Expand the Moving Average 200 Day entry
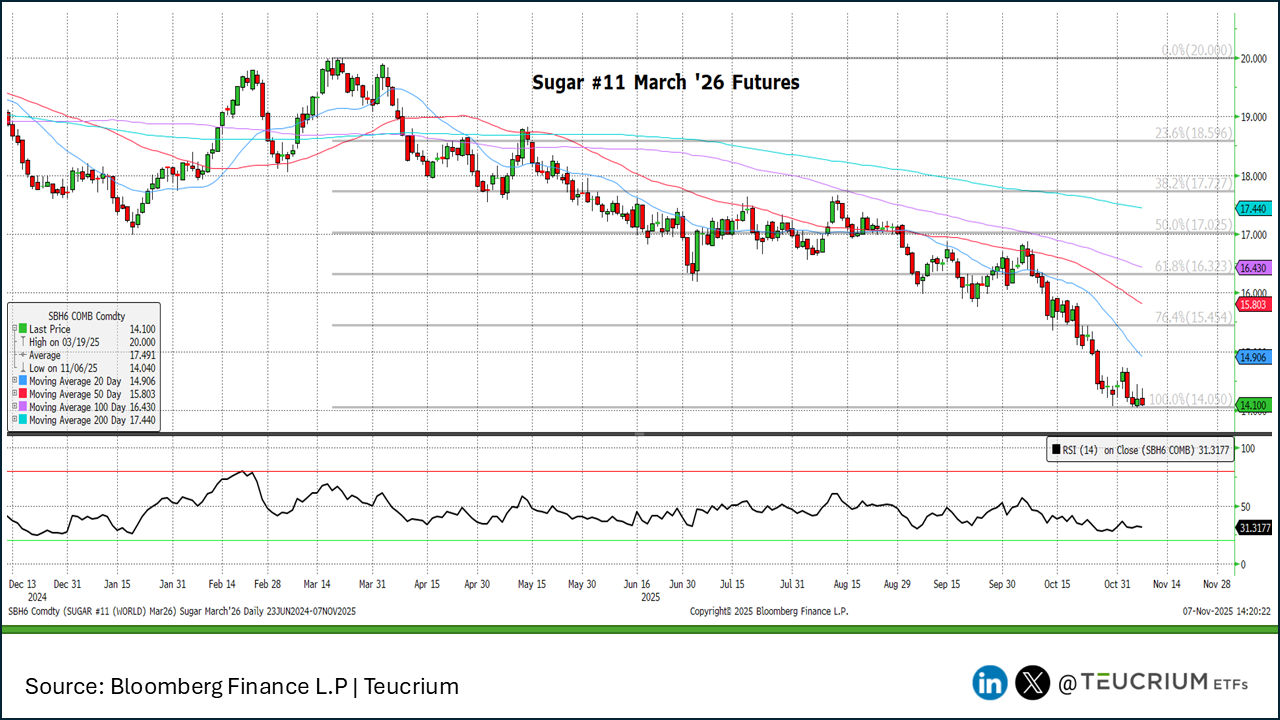This screenshot has height=720, width=1280. pyautogui.click(x=14, y=420)
